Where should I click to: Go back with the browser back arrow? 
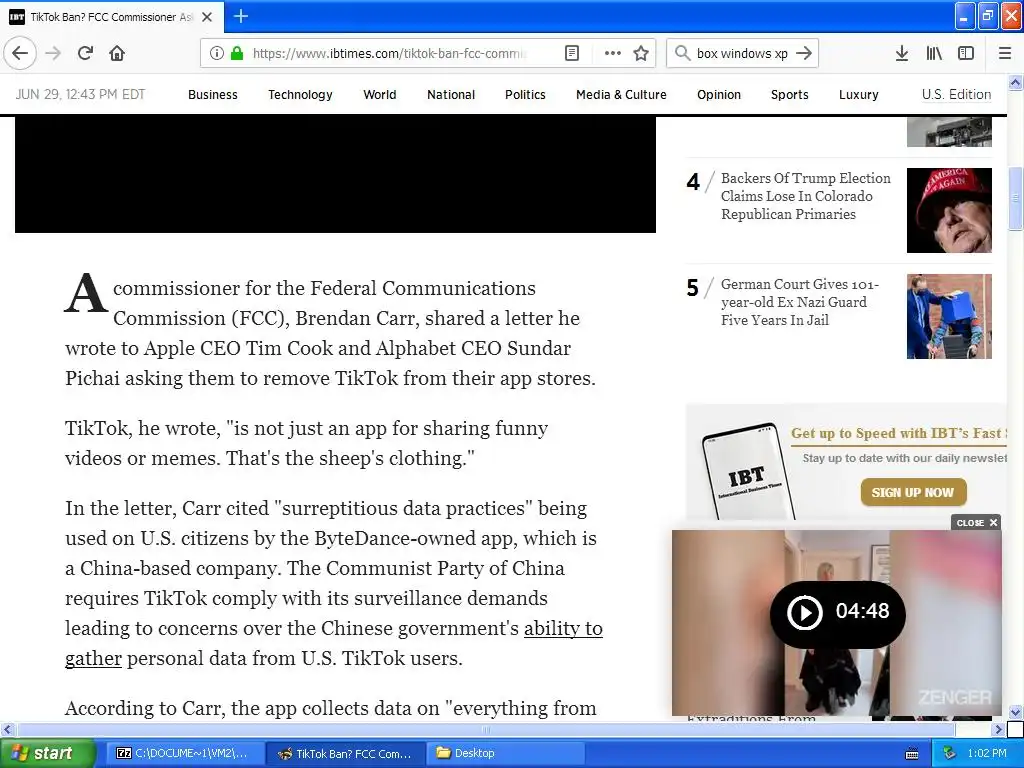[x=20, y=53]
